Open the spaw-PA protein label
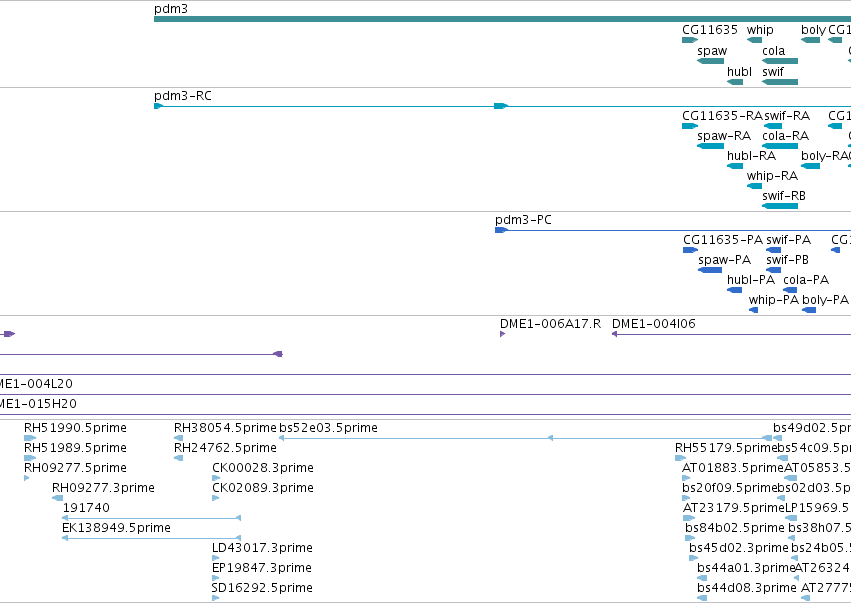851x603 pixels. 725,260
